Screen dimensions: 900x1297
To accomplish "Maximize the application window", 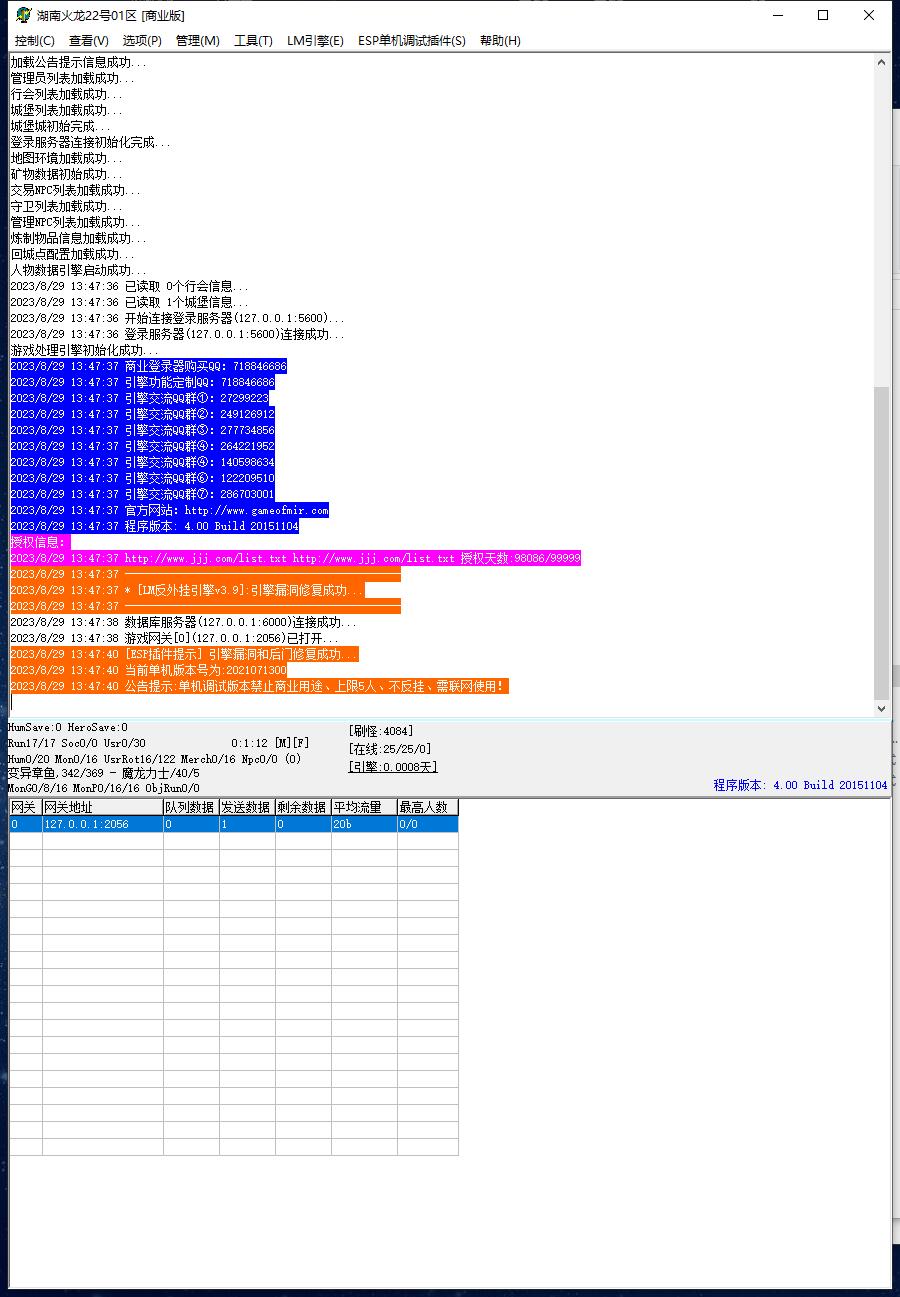I will coord(823,15).
